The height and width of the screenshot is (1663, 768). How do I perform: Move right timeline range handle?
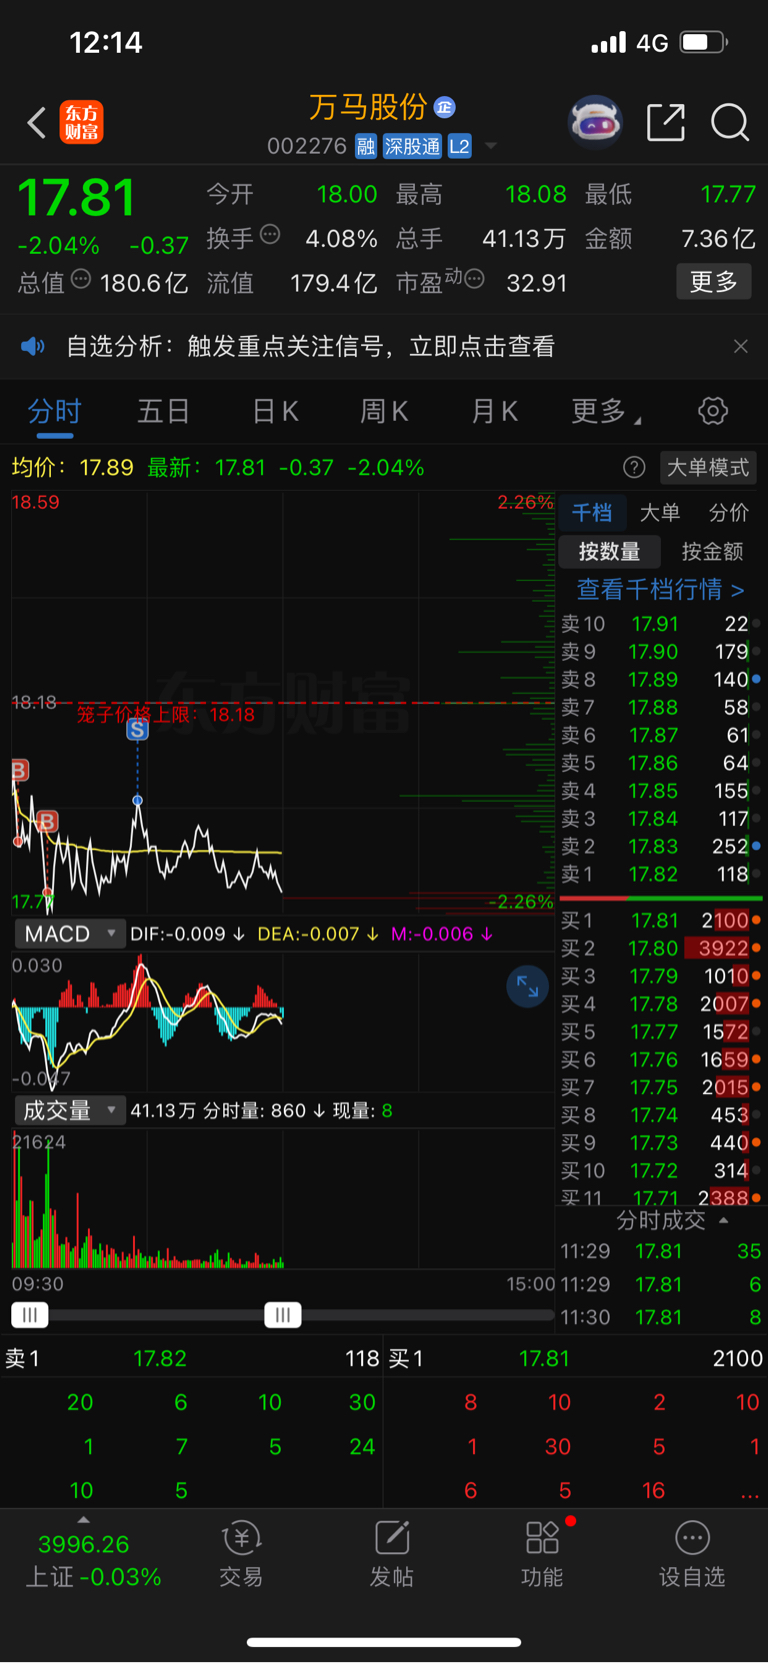[283, 1315]
